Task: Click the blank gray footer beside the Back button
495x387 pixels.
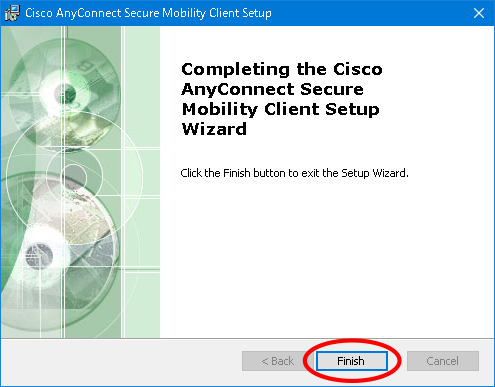Action: coord(120,362)
